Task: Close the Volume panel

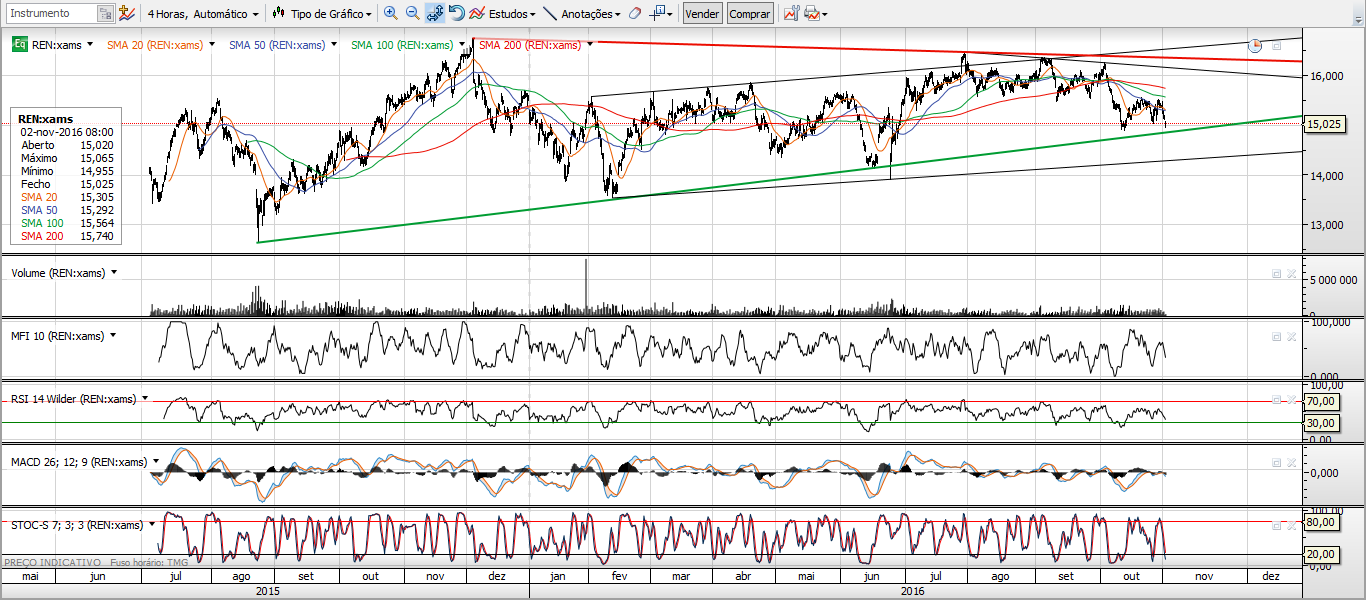Action: coord(1291,273)
